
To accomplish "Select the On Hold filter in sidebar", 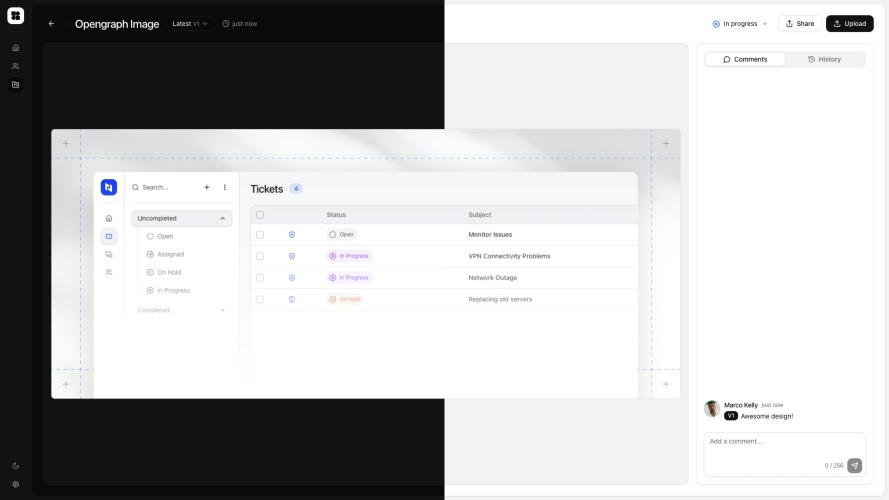I will (x=164, y=273).
